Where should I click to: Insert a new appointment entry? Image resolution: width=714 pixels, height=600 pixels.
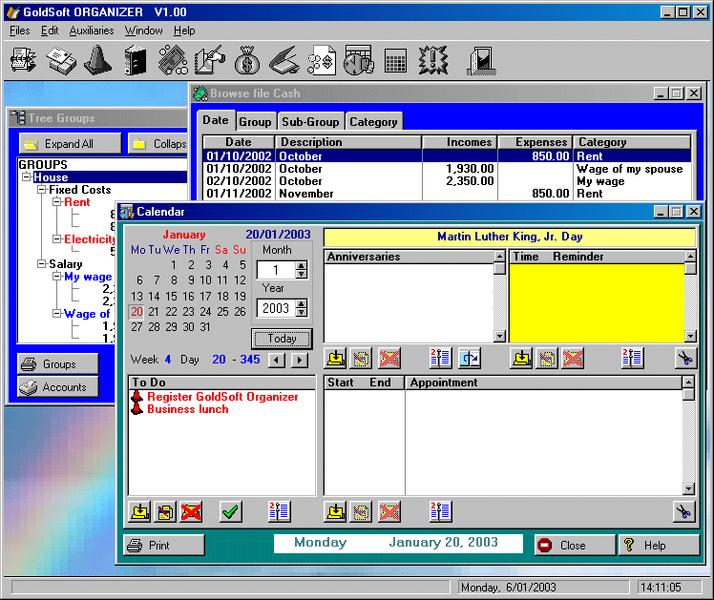point(336,512)
